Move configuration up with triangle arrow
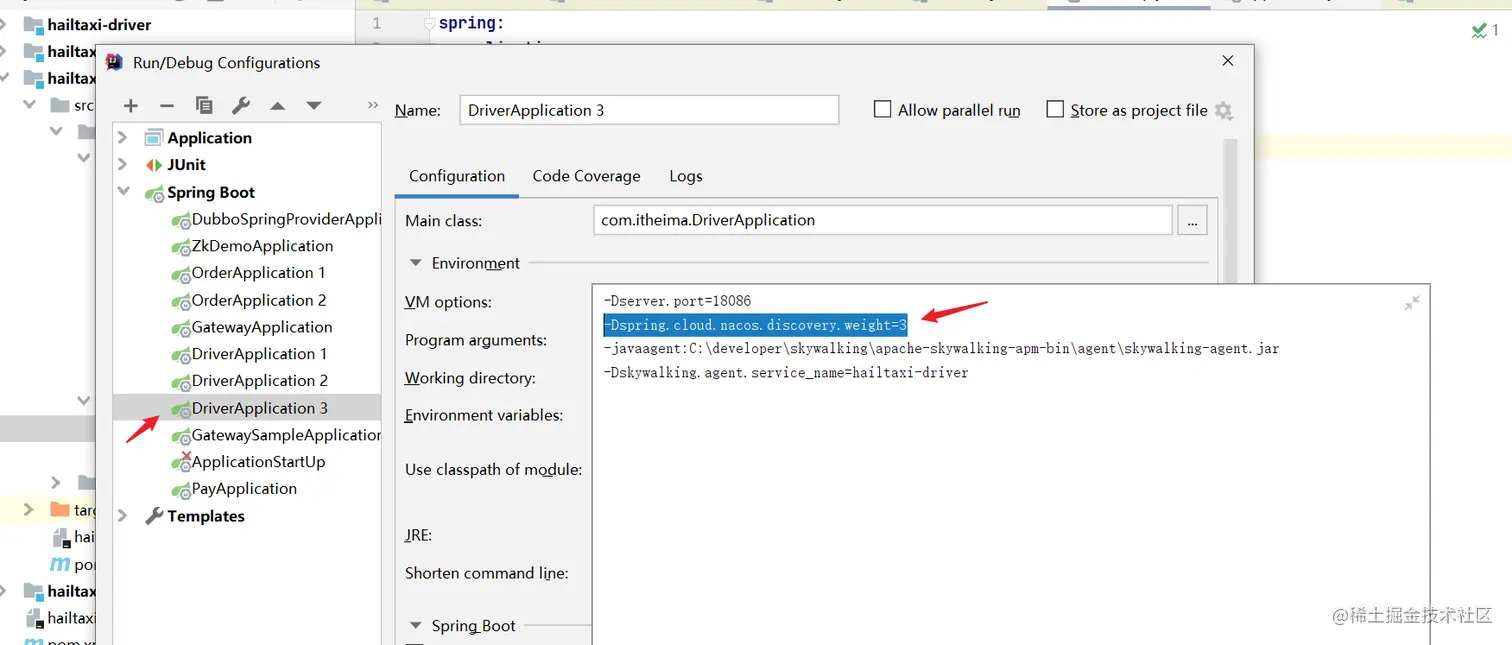The height and width of the screenshot is (645, 1512). point(278,106)
